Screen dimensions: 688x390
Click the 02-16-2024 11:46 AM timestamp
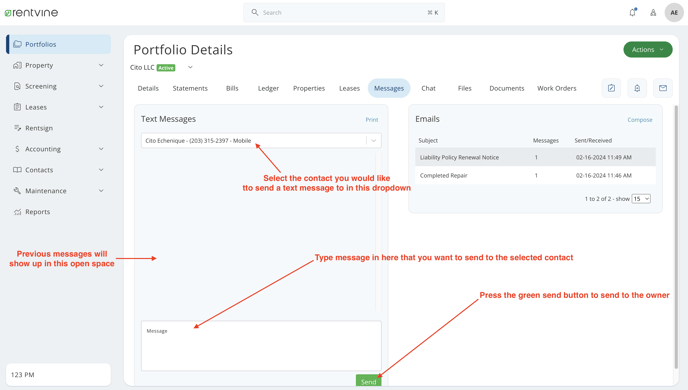tap(604, 175)
